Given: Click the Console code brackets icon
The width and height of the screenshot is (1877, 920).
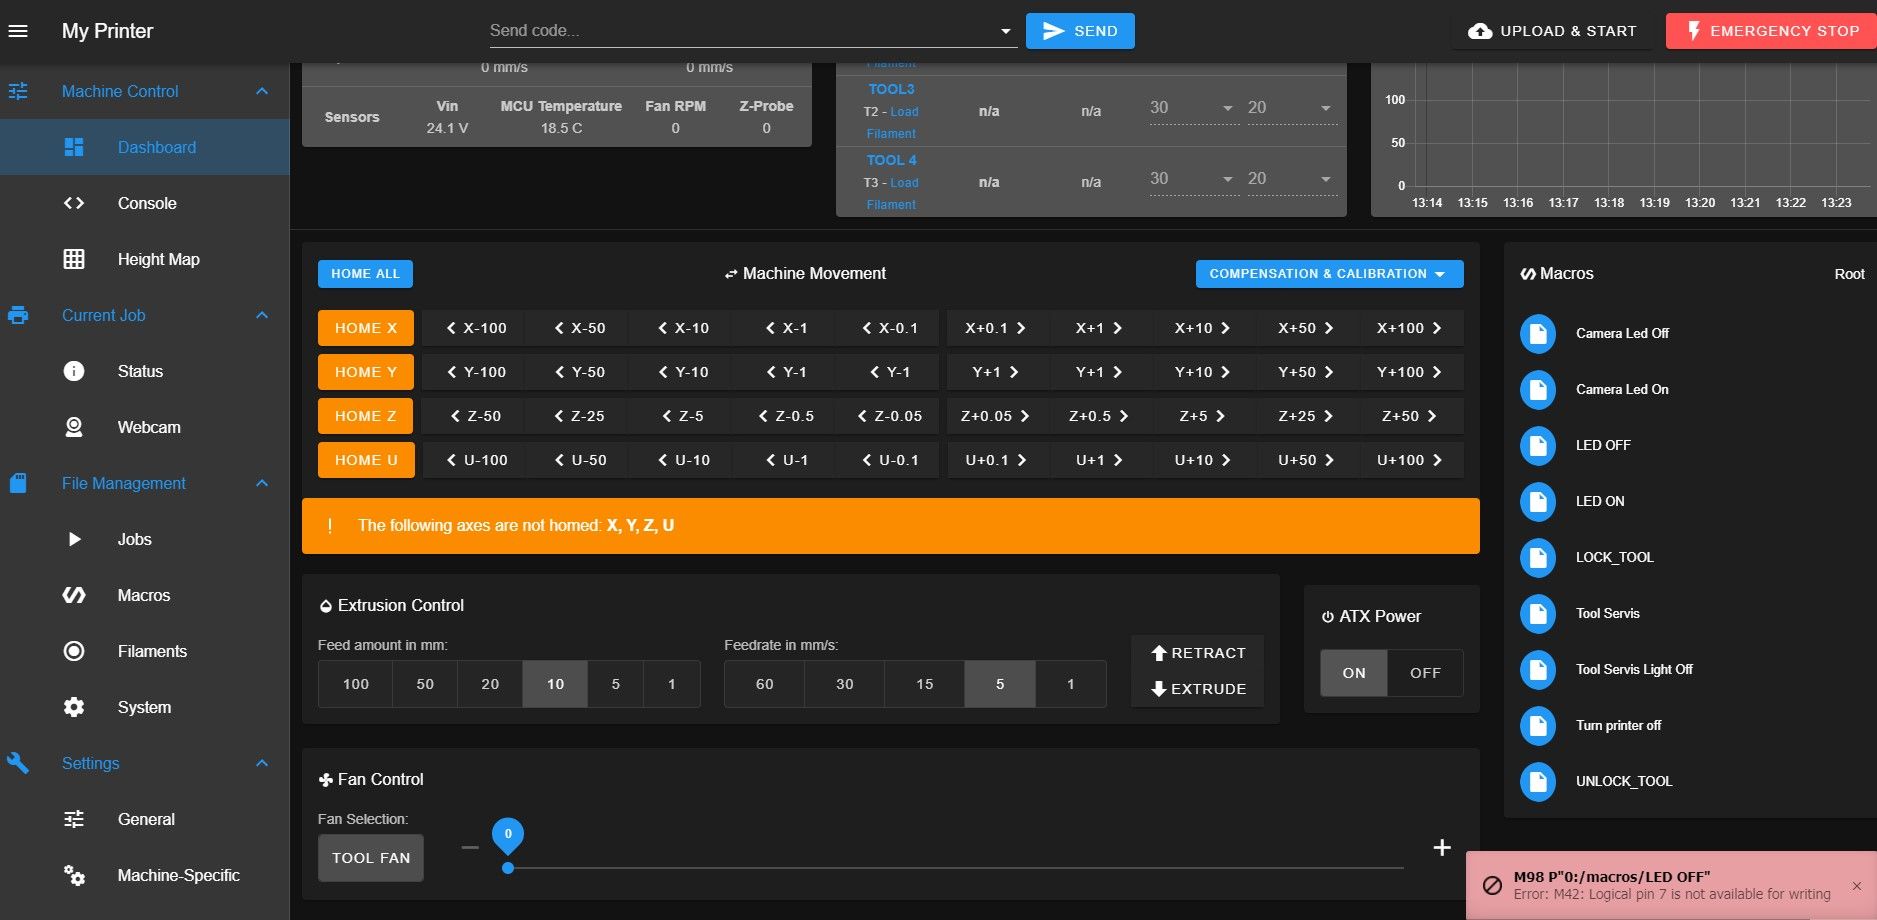Looking at the screenshot, I should tap(74, 203).
